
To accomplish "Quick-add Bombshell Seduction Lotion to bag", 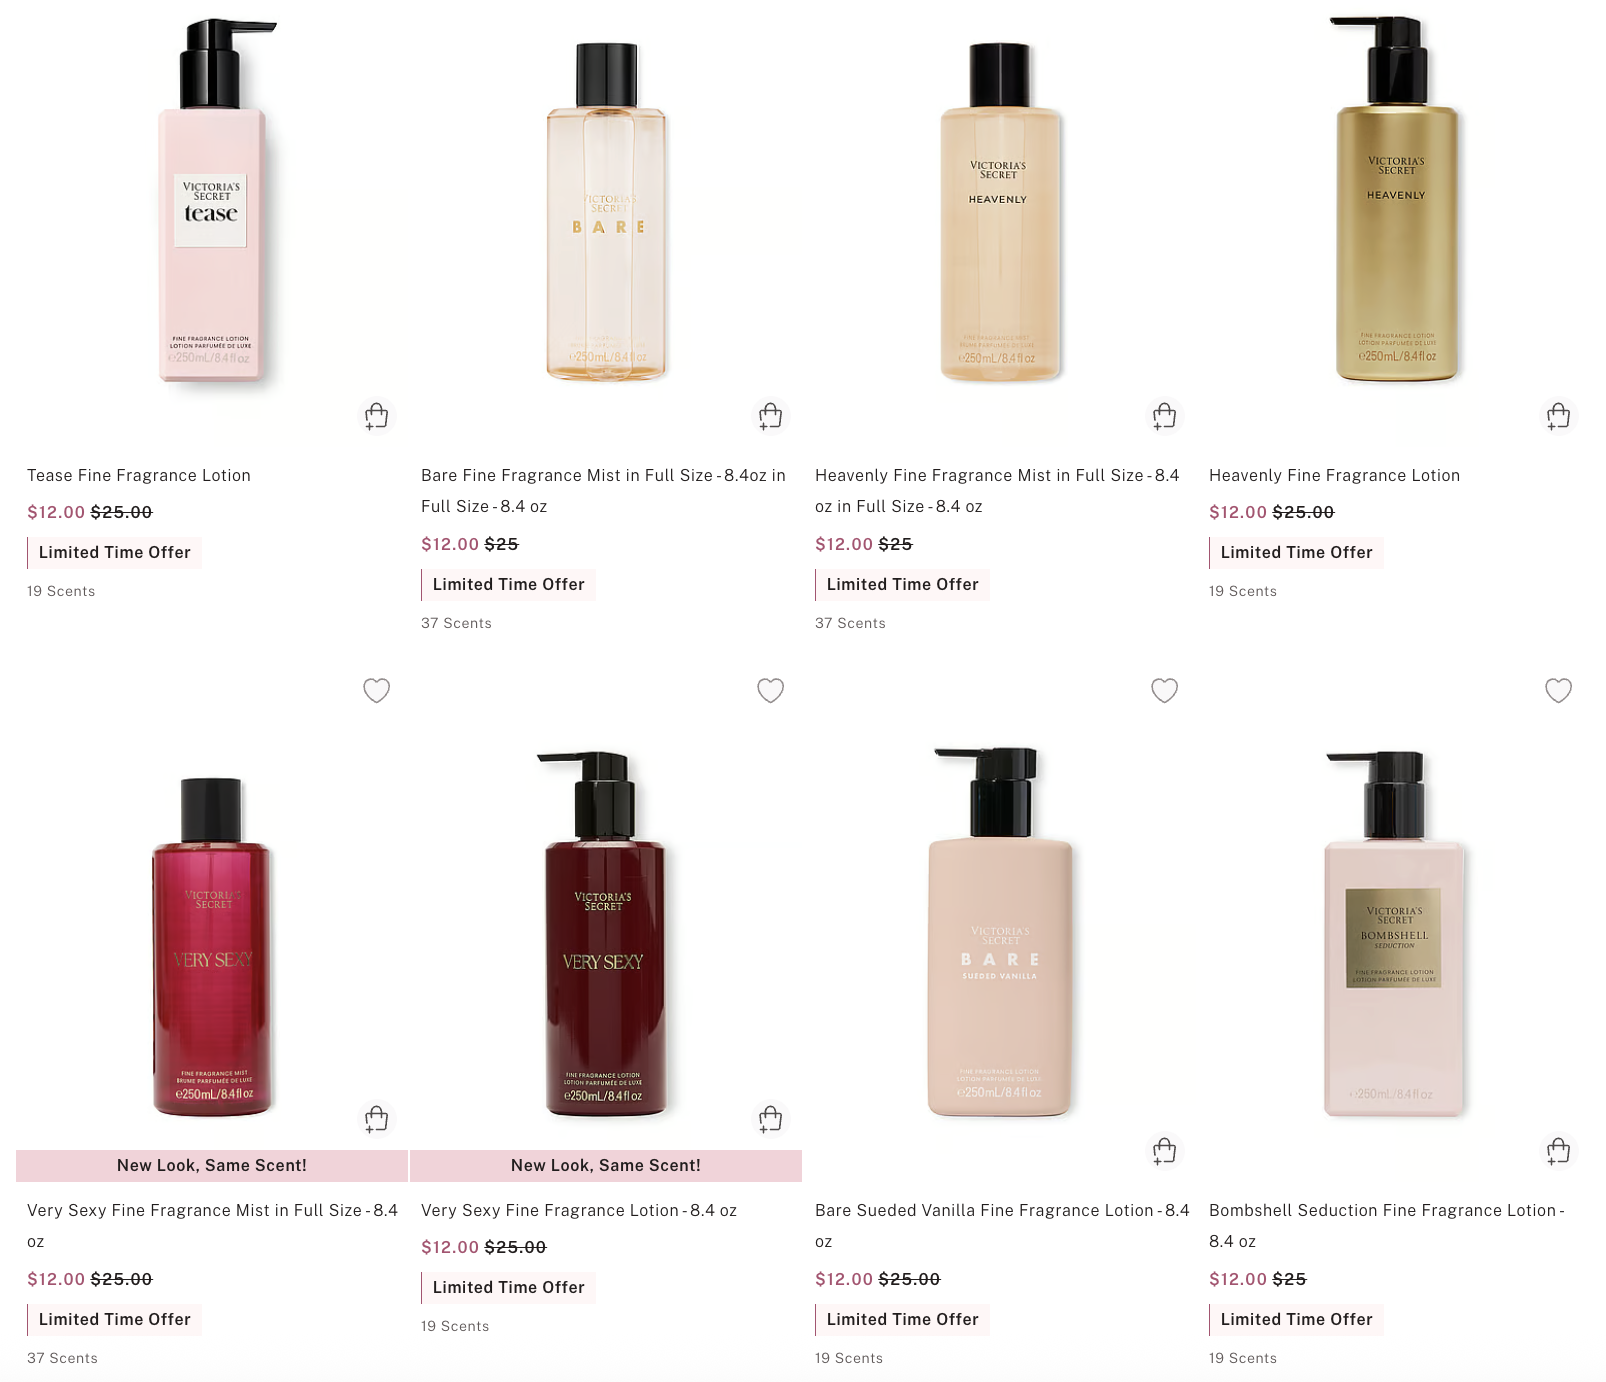I will pos(1558,1151).
